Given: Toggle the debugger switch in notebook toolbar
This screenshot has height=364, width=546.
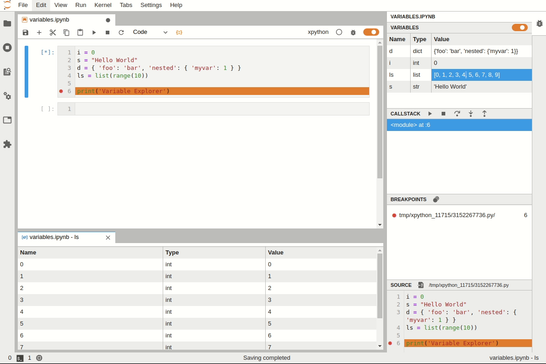Looking at the screenshot, I should [371, 32].
